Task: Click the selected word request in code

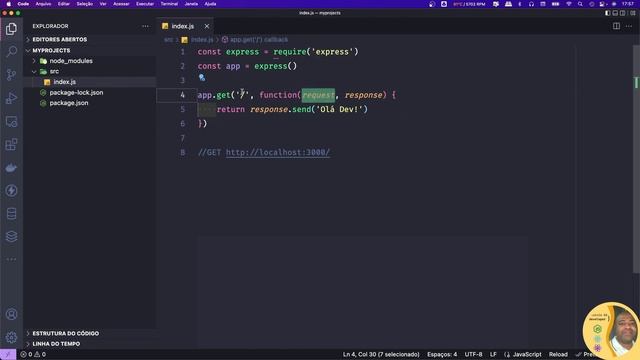Action: [318, 95]
